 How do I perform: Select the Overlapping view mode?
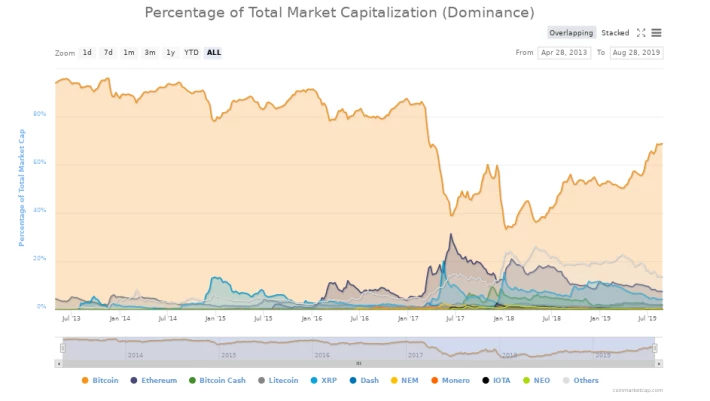[571, 33]
